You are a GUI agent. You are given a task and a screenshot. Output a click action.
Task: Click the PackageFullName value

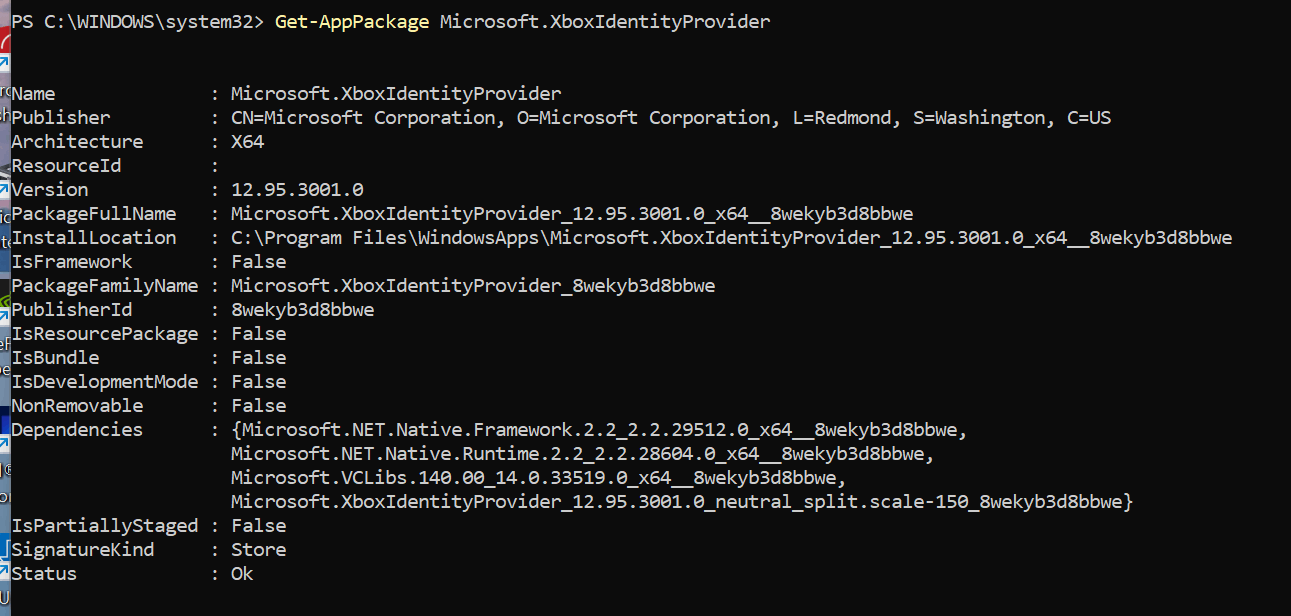pyautogui.click(x=572, y=214)
